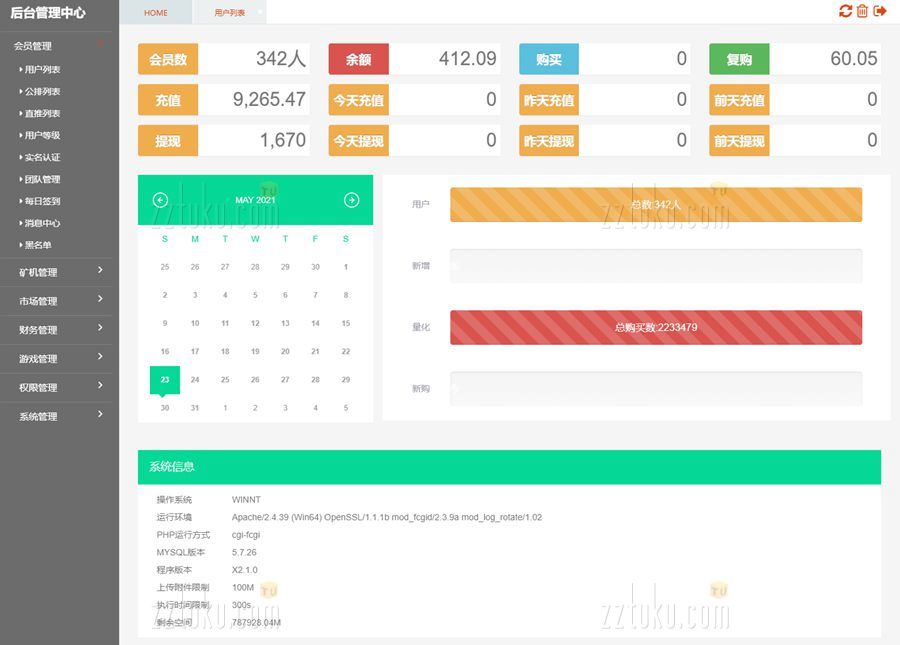Go to previous month in calendar
Image resolution: width=900 pixels, height=645 pixels.
pyautogui.click(x=160, y=200)
